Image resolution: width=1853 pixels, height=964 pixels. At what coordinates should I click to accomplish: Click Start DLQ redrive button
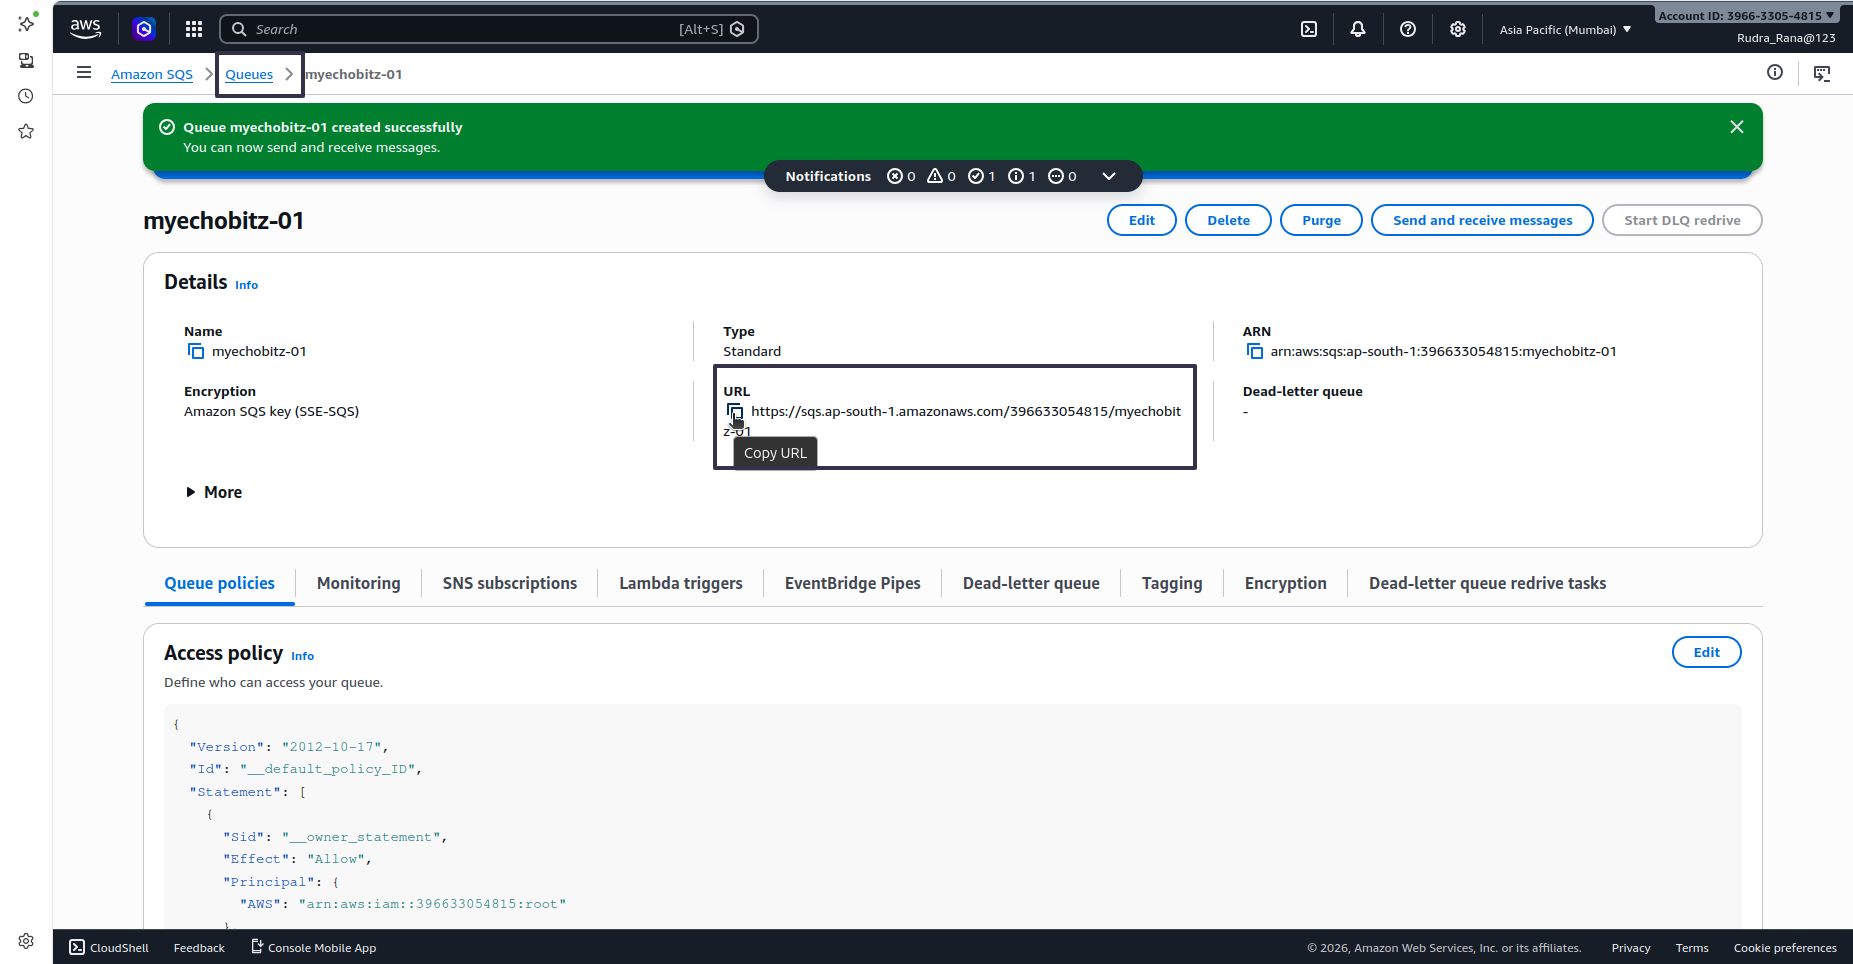pyautogui.click(x=1682, y=220)
